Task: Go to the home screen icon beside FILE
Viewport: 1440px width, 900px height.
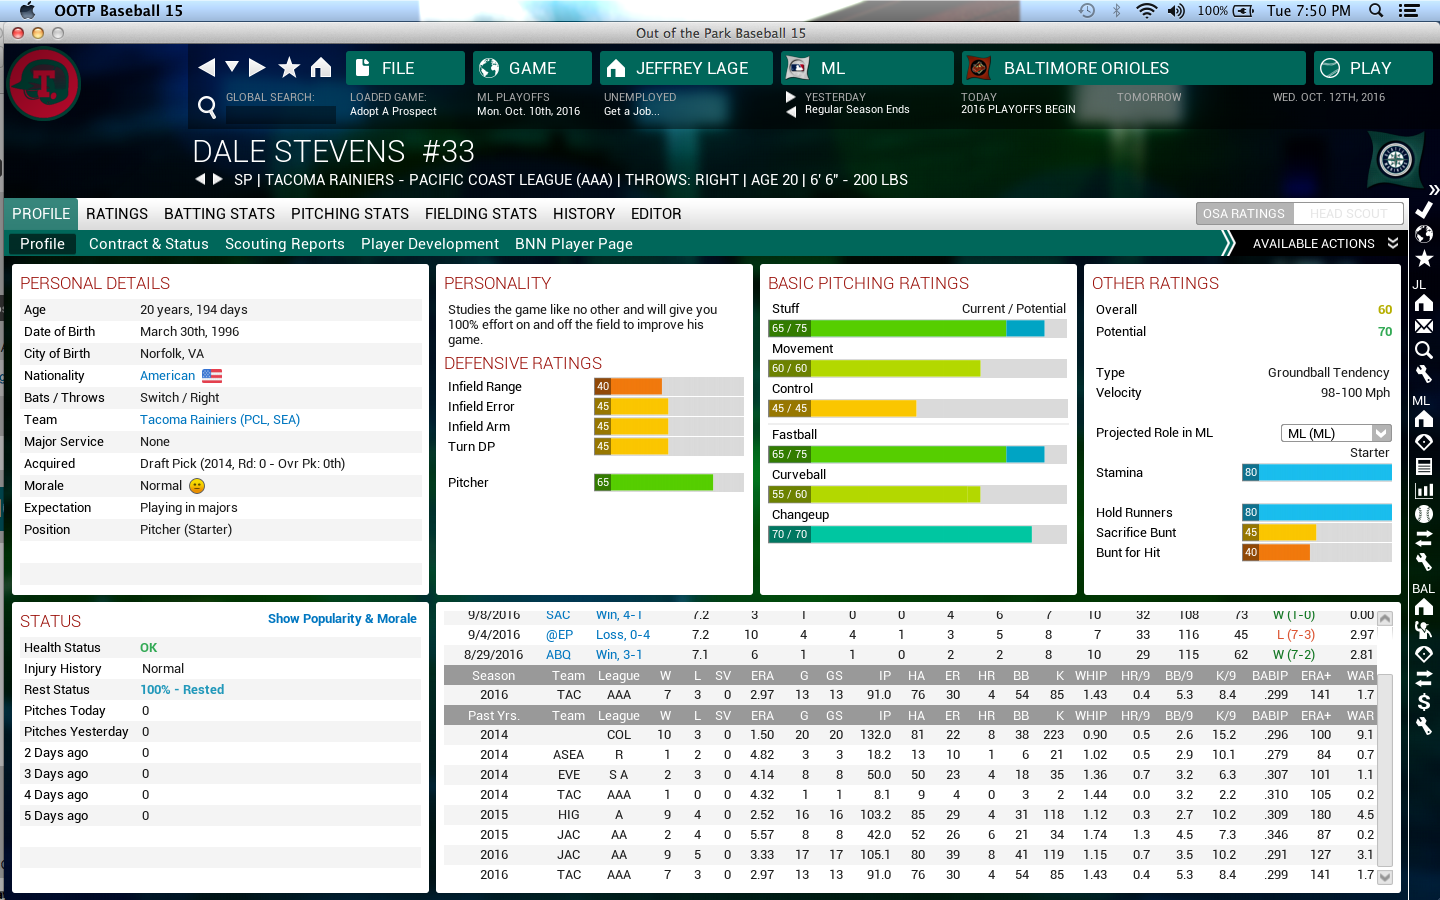Action: (321, 67)
